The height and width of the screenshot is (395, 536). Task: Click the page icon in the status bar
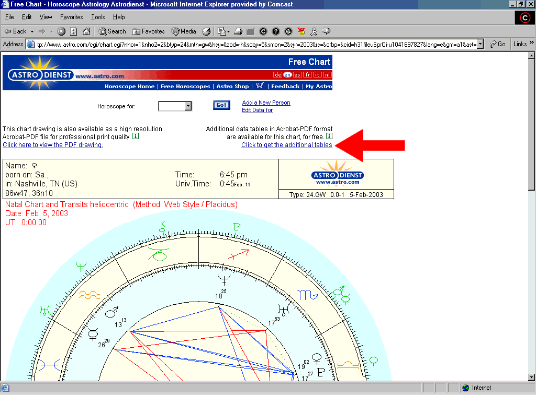coord(5,388)
